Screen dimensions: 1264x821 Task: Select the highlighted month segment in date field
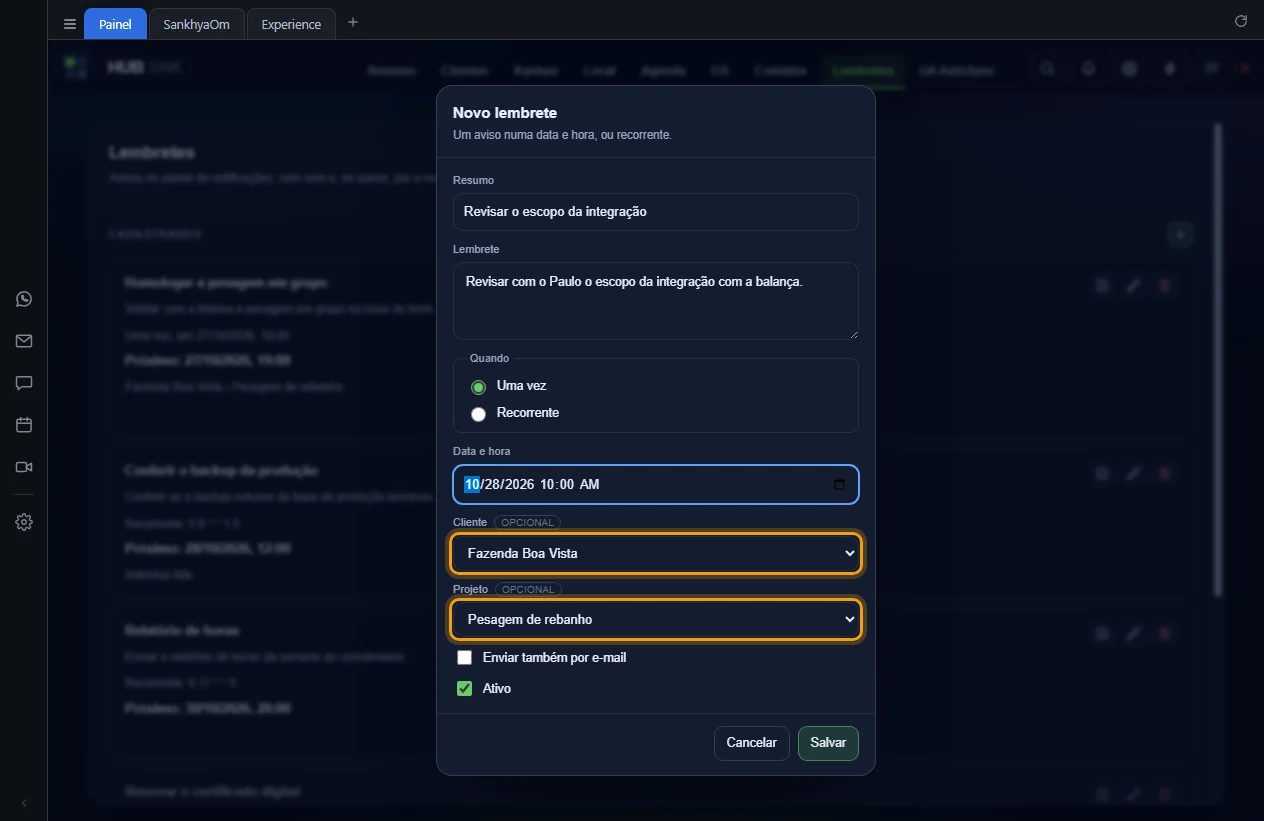coord(472,485)
